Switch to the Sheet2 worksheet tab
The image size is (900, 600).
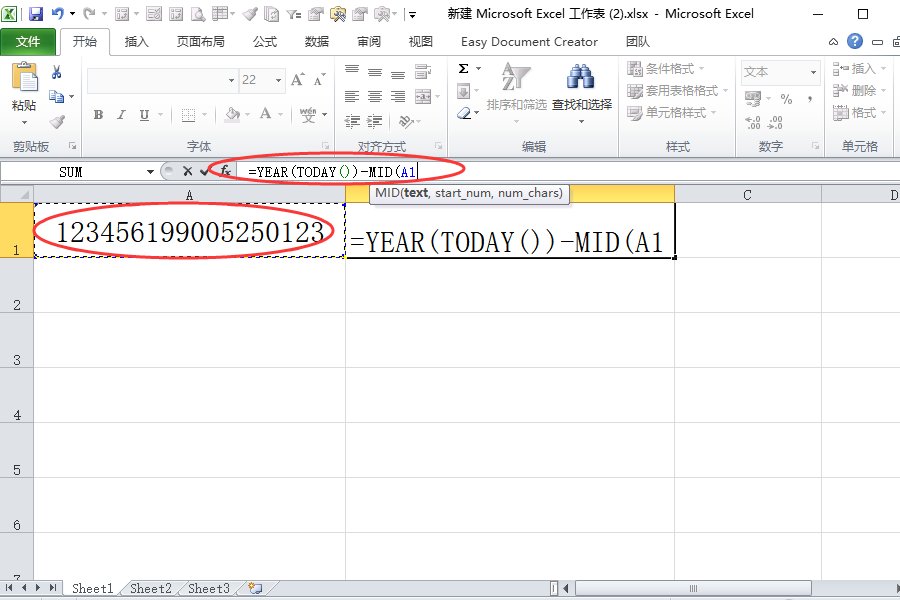[151, 589]
